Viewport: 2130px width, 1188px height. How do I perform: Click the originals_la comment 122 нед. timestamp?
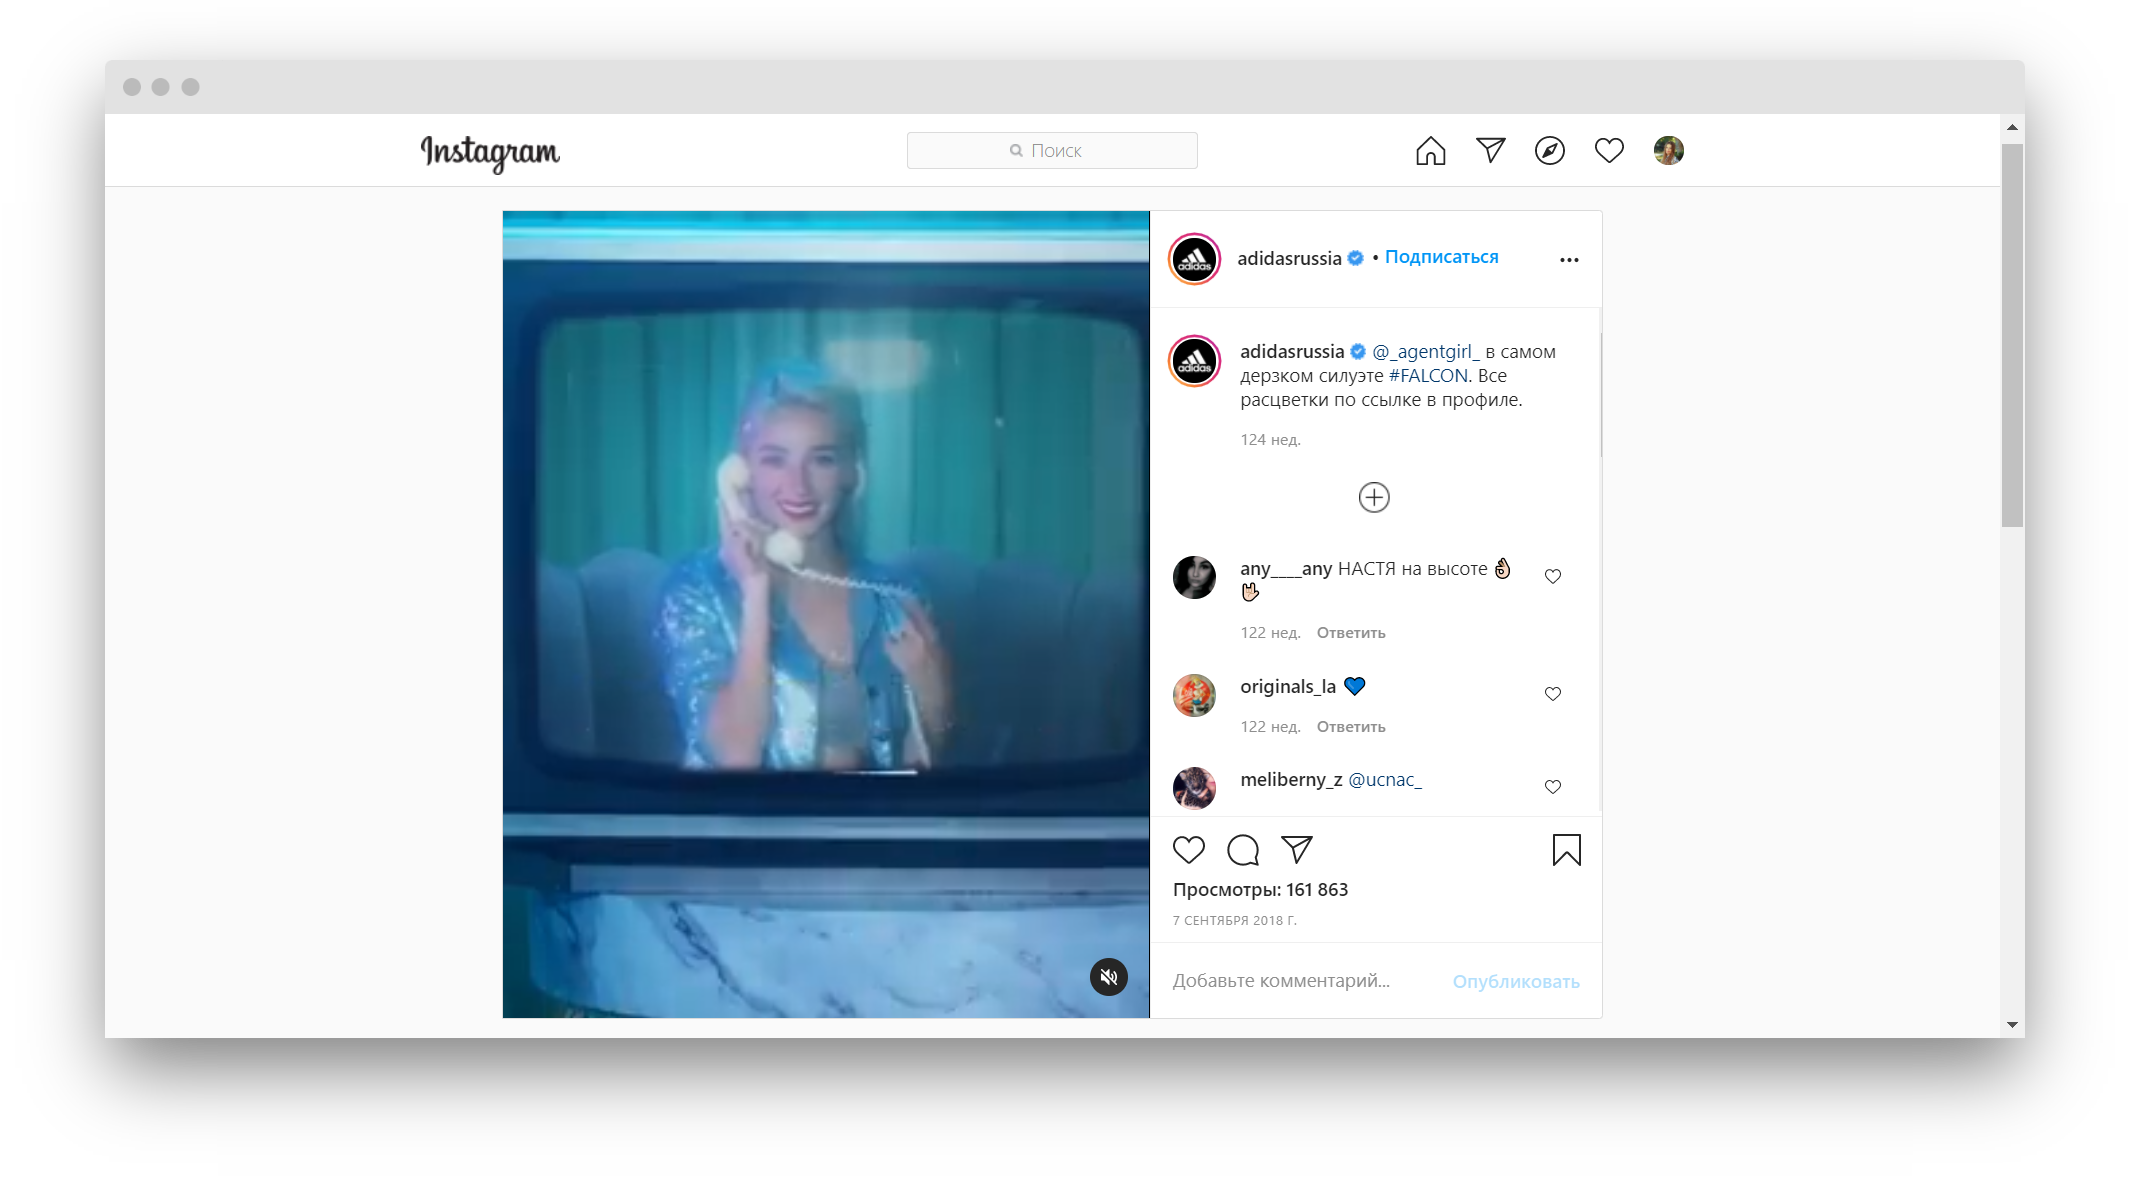[x=1270, y=727]
